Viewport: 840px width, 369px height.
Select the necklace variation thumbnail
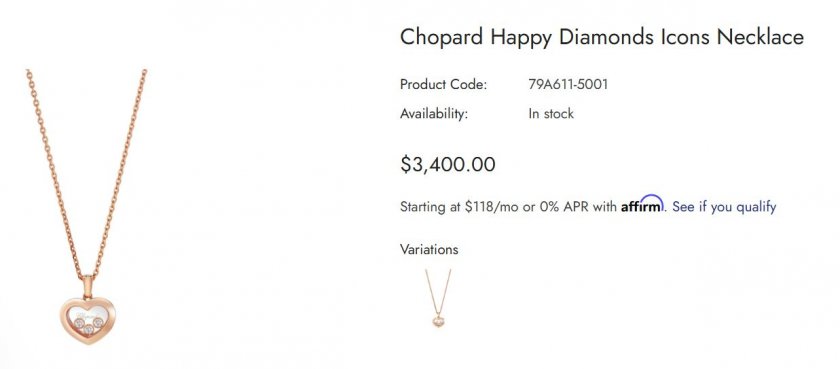coord(438,298)
